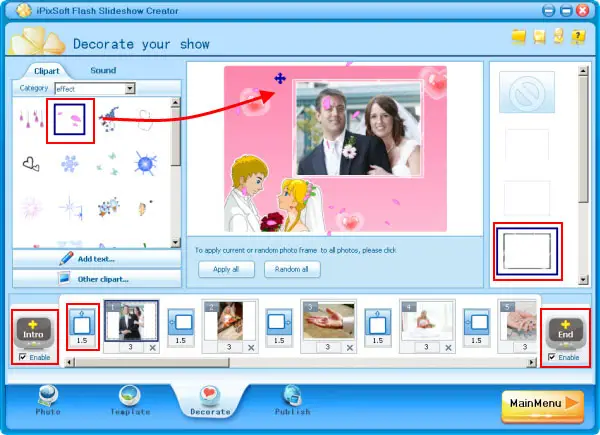Click slide 2 duration field showing 3

pyautogui.click(x=229, y=347)
